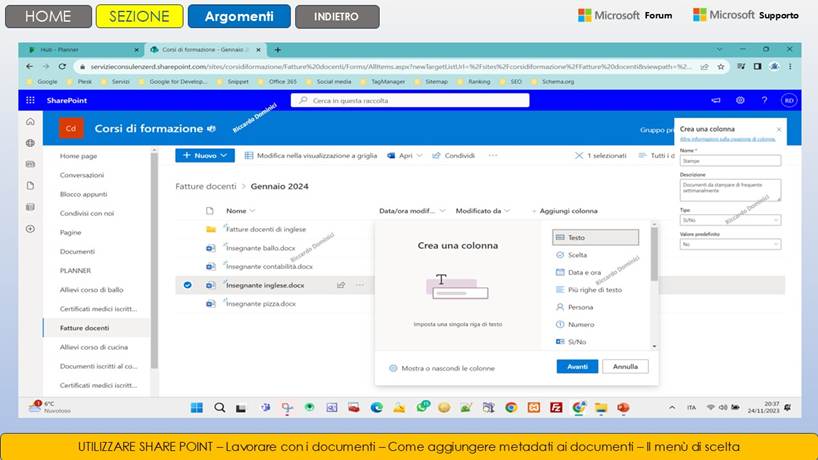Open Documenti in site navigation
The height and width of the screenshot is (460, 818).
[77, 251]
